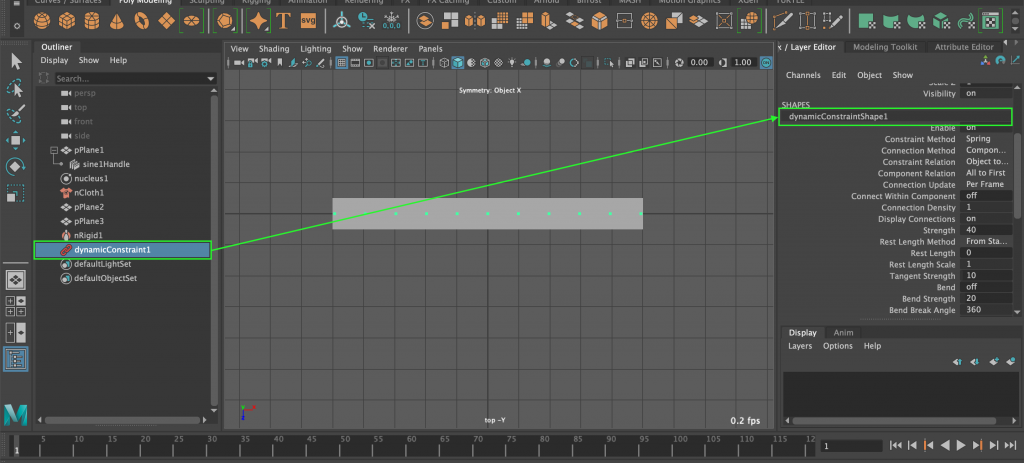Image resolution: width=1024 pixels, height=463 pixels.
Task: Click reset pivot 0,0,0 shelf icon
Action: (392, 22)
